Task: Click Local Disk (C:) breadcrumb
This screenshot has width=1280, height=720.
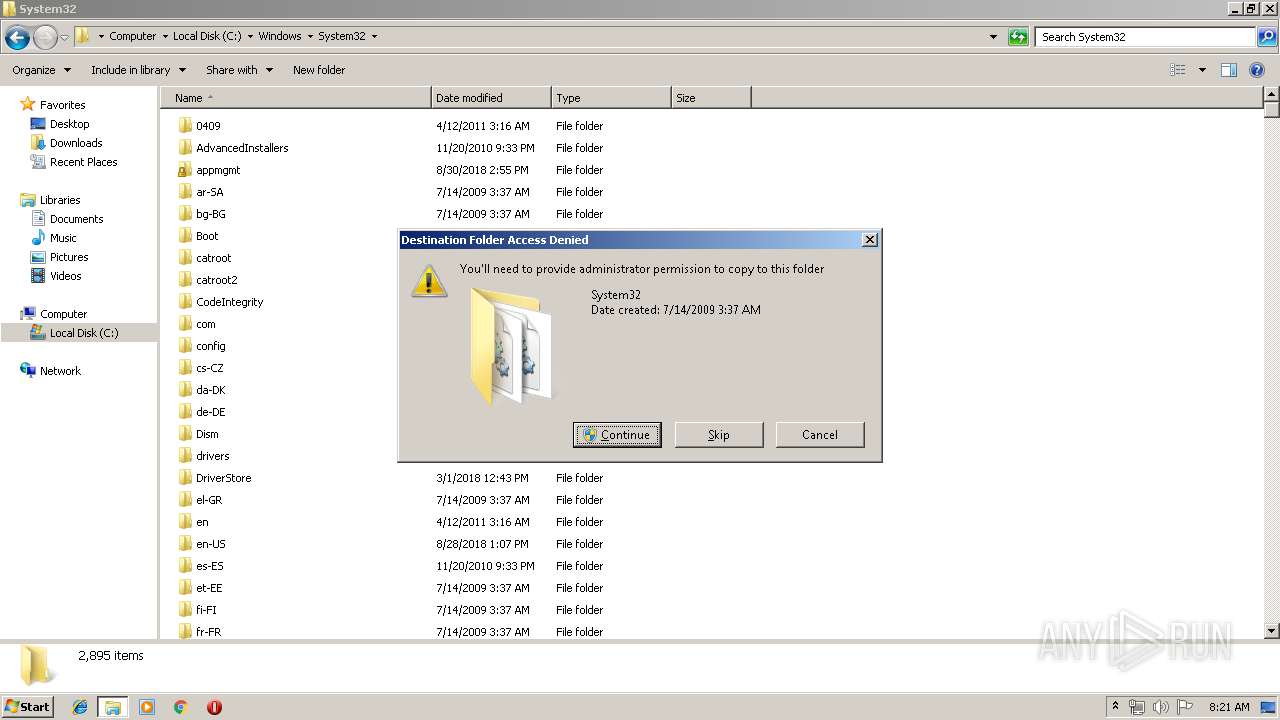Action: [x=207, y=36]
